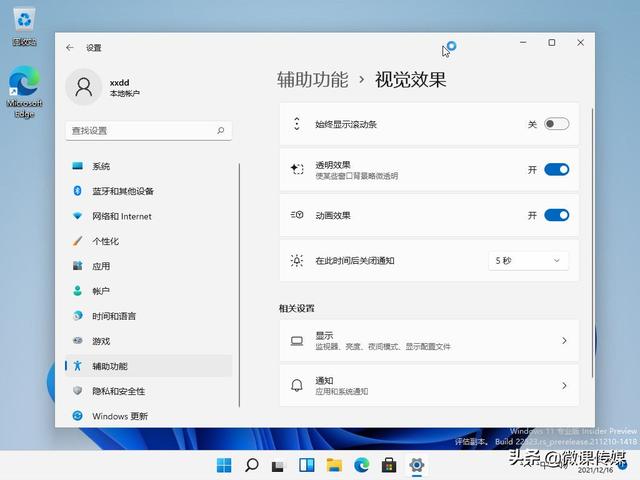Open the 通知 related settings card
Screen dimensions: 640x480
coord(429,385)
